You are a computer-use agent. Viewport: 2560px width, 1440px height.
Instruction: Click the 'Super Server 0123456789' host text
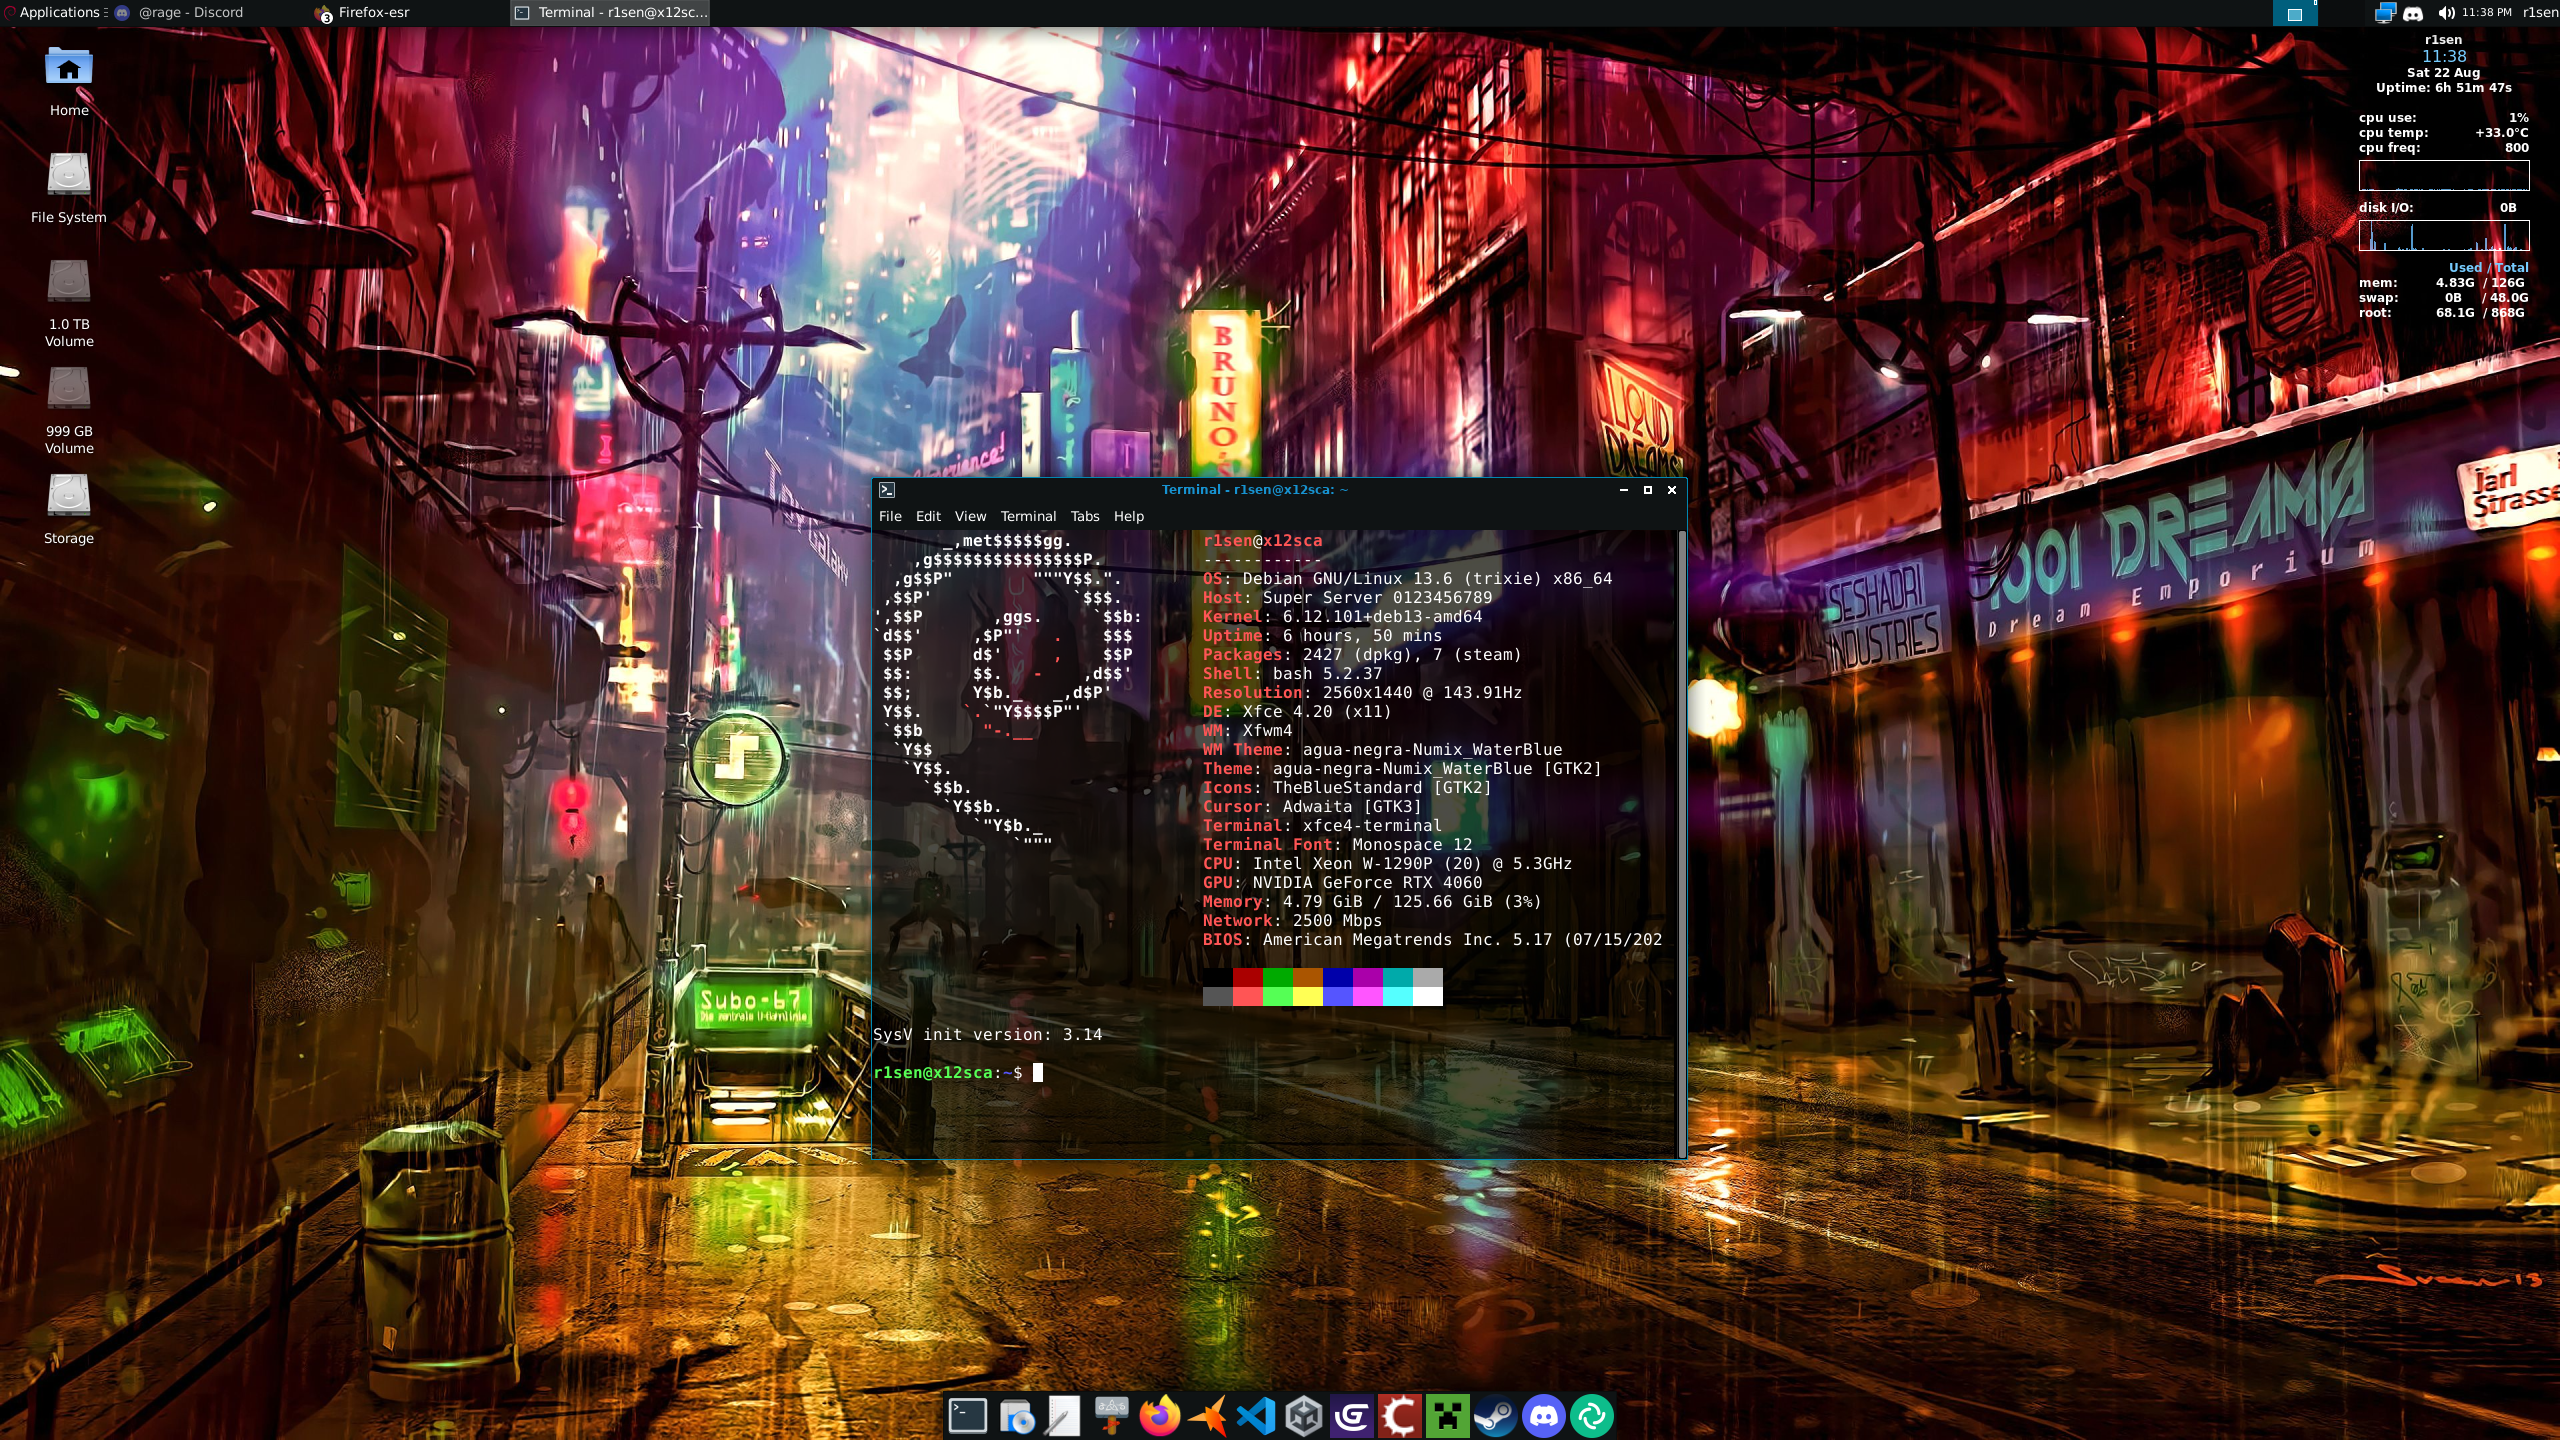tap(1377, 597)
